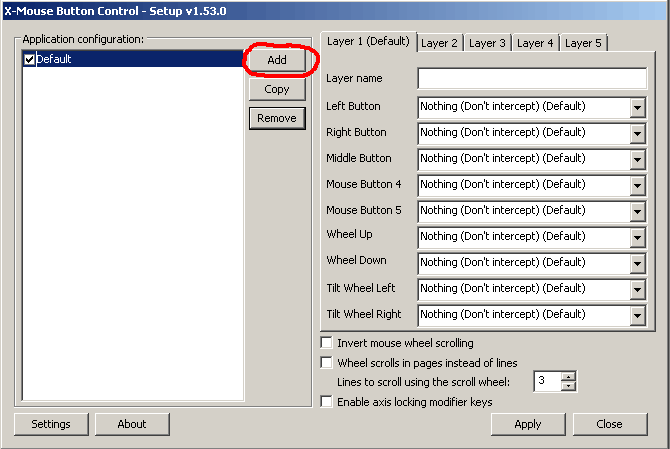Viewport: 670px width, 449px height.
Task: Close the setup window
Action: click(x=609, y=424)
